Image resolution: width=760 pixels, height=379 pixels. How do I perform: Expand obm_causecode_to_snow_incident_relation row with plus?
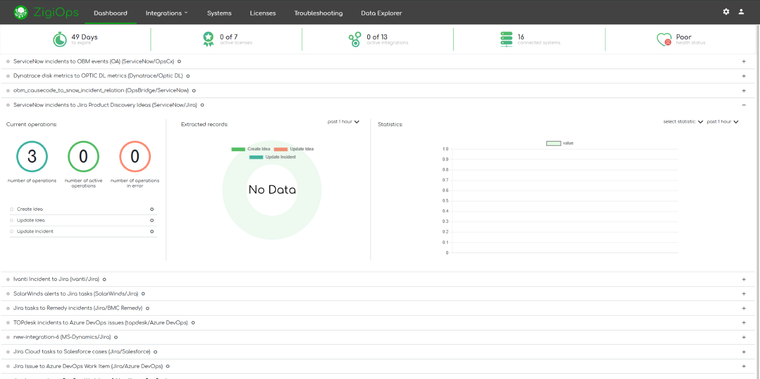(744, 91)
